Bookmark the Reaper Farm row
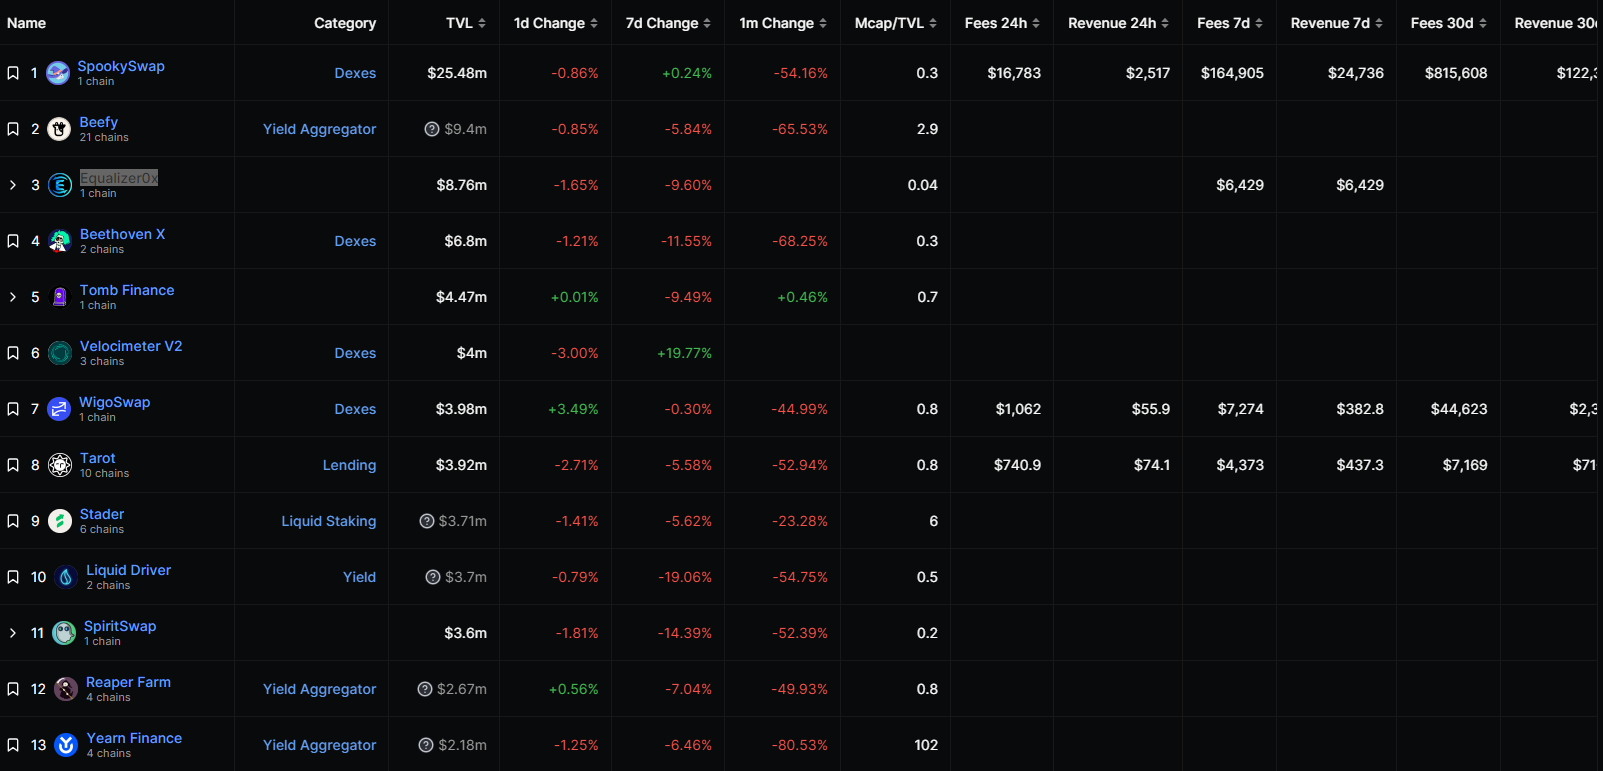Screen dimensions: 1603x771 [x=13, y=689]
